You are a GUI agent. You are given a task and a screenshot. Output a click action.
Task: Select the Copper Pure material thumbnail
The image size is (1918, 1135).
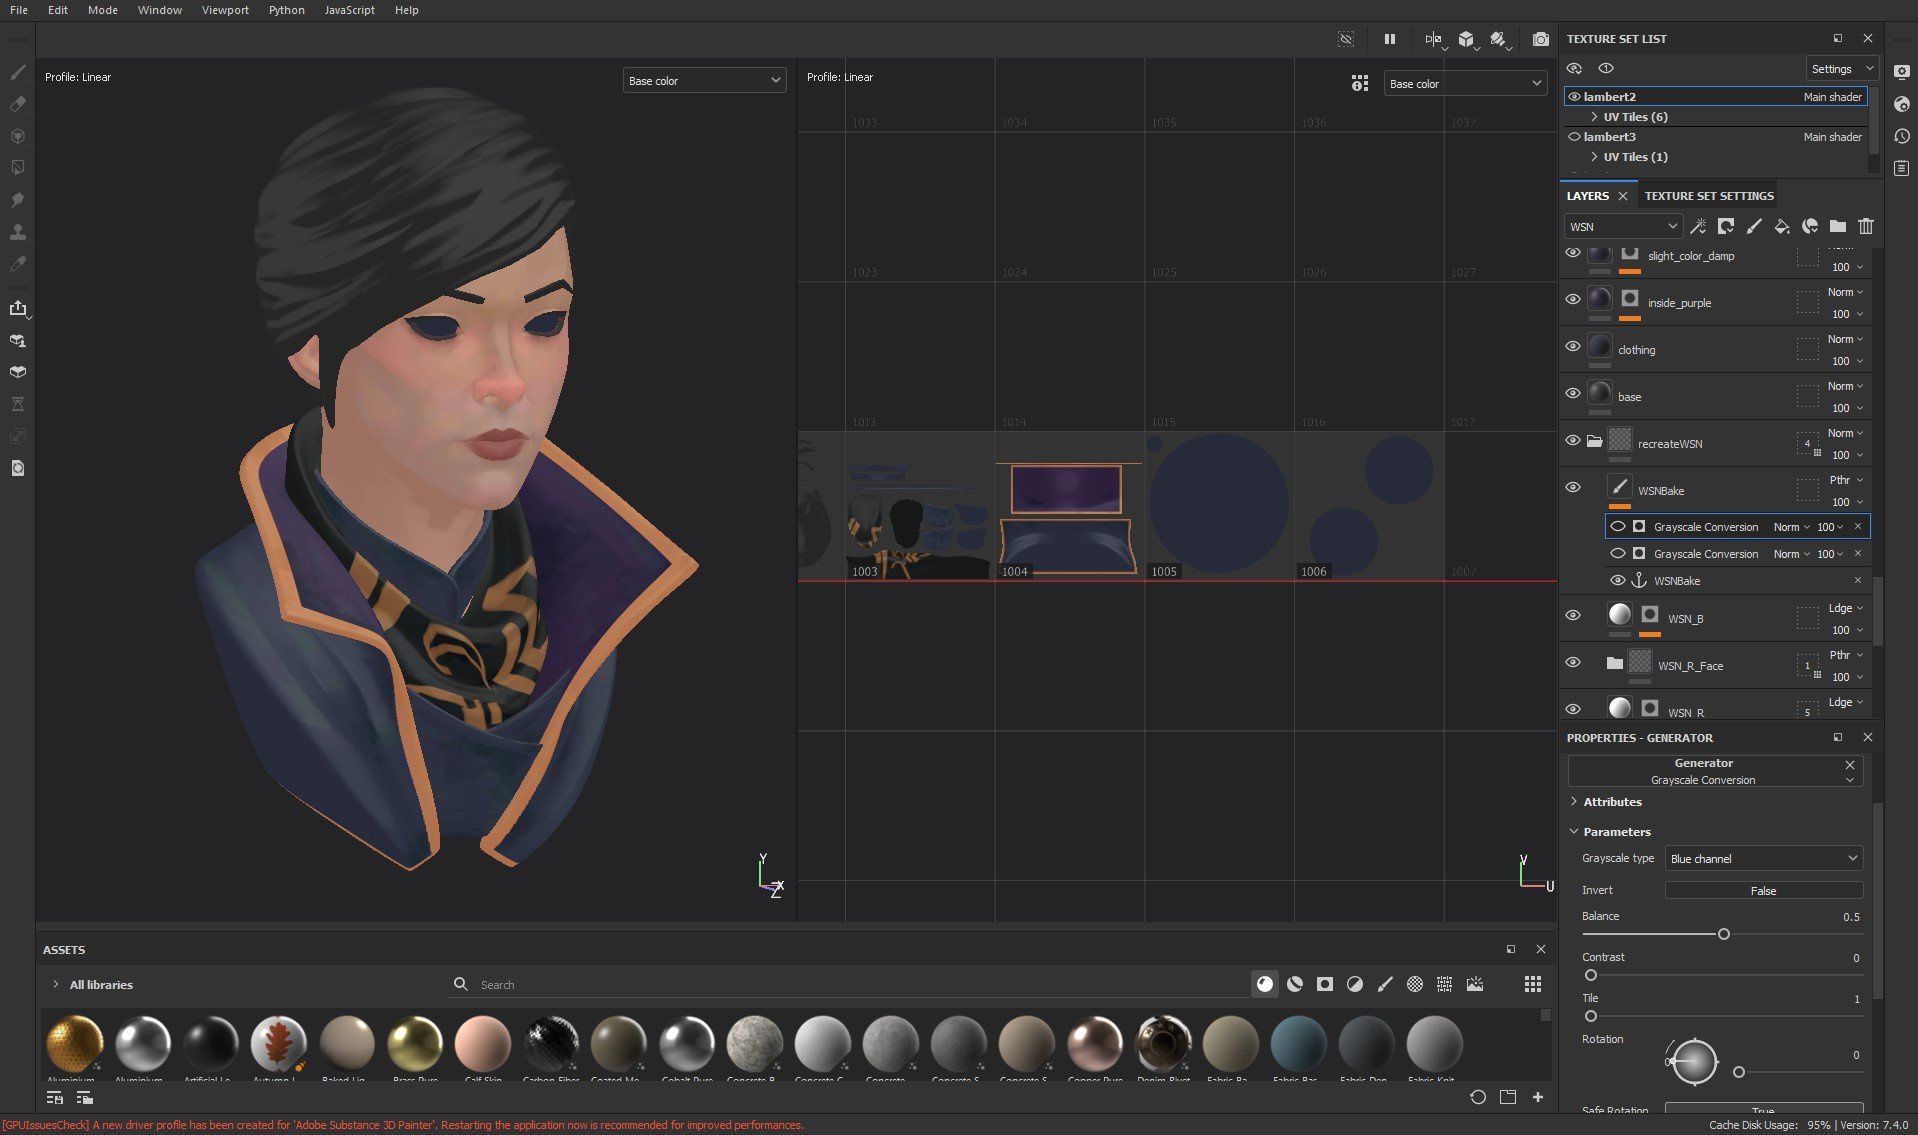coord(1095,1044)
